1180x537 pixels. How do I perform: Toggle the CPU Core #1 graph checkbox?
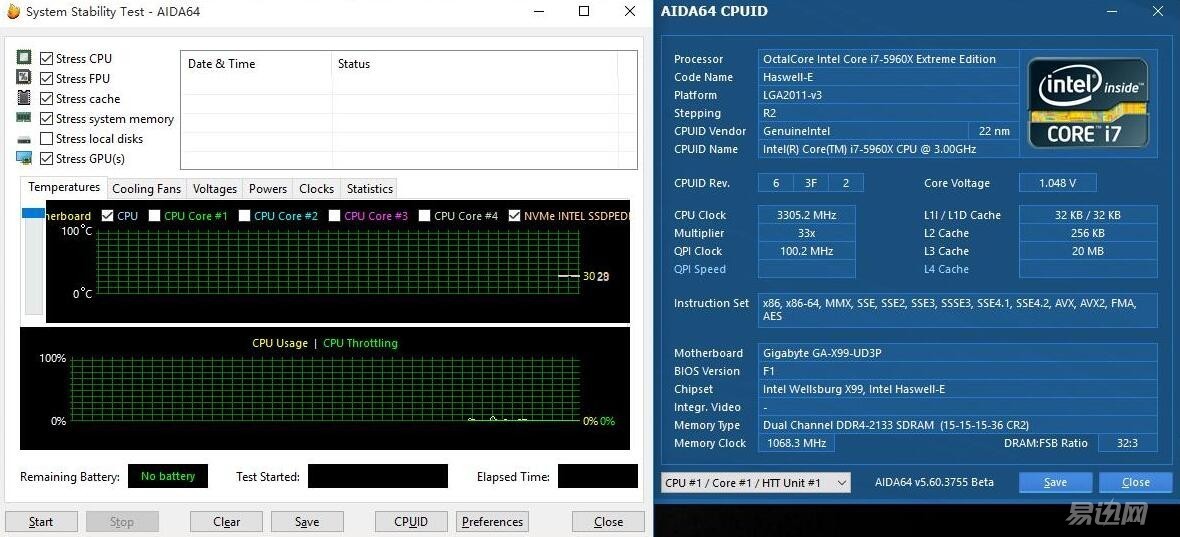click(x=154, y=215)
